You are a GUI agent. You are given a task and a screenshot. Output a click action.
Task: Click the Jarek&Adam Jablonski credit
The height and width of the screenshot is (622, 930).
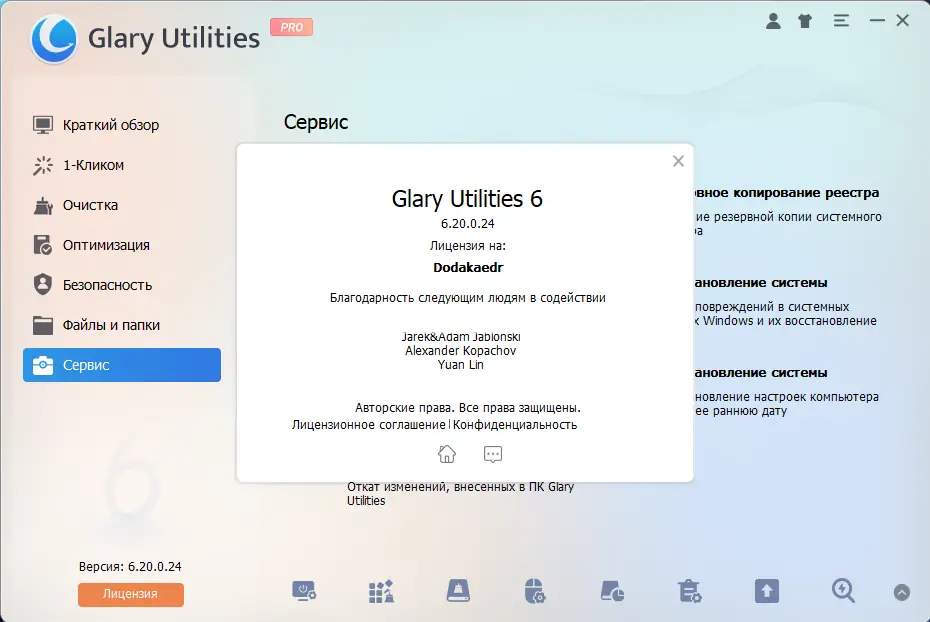(461, 337)
